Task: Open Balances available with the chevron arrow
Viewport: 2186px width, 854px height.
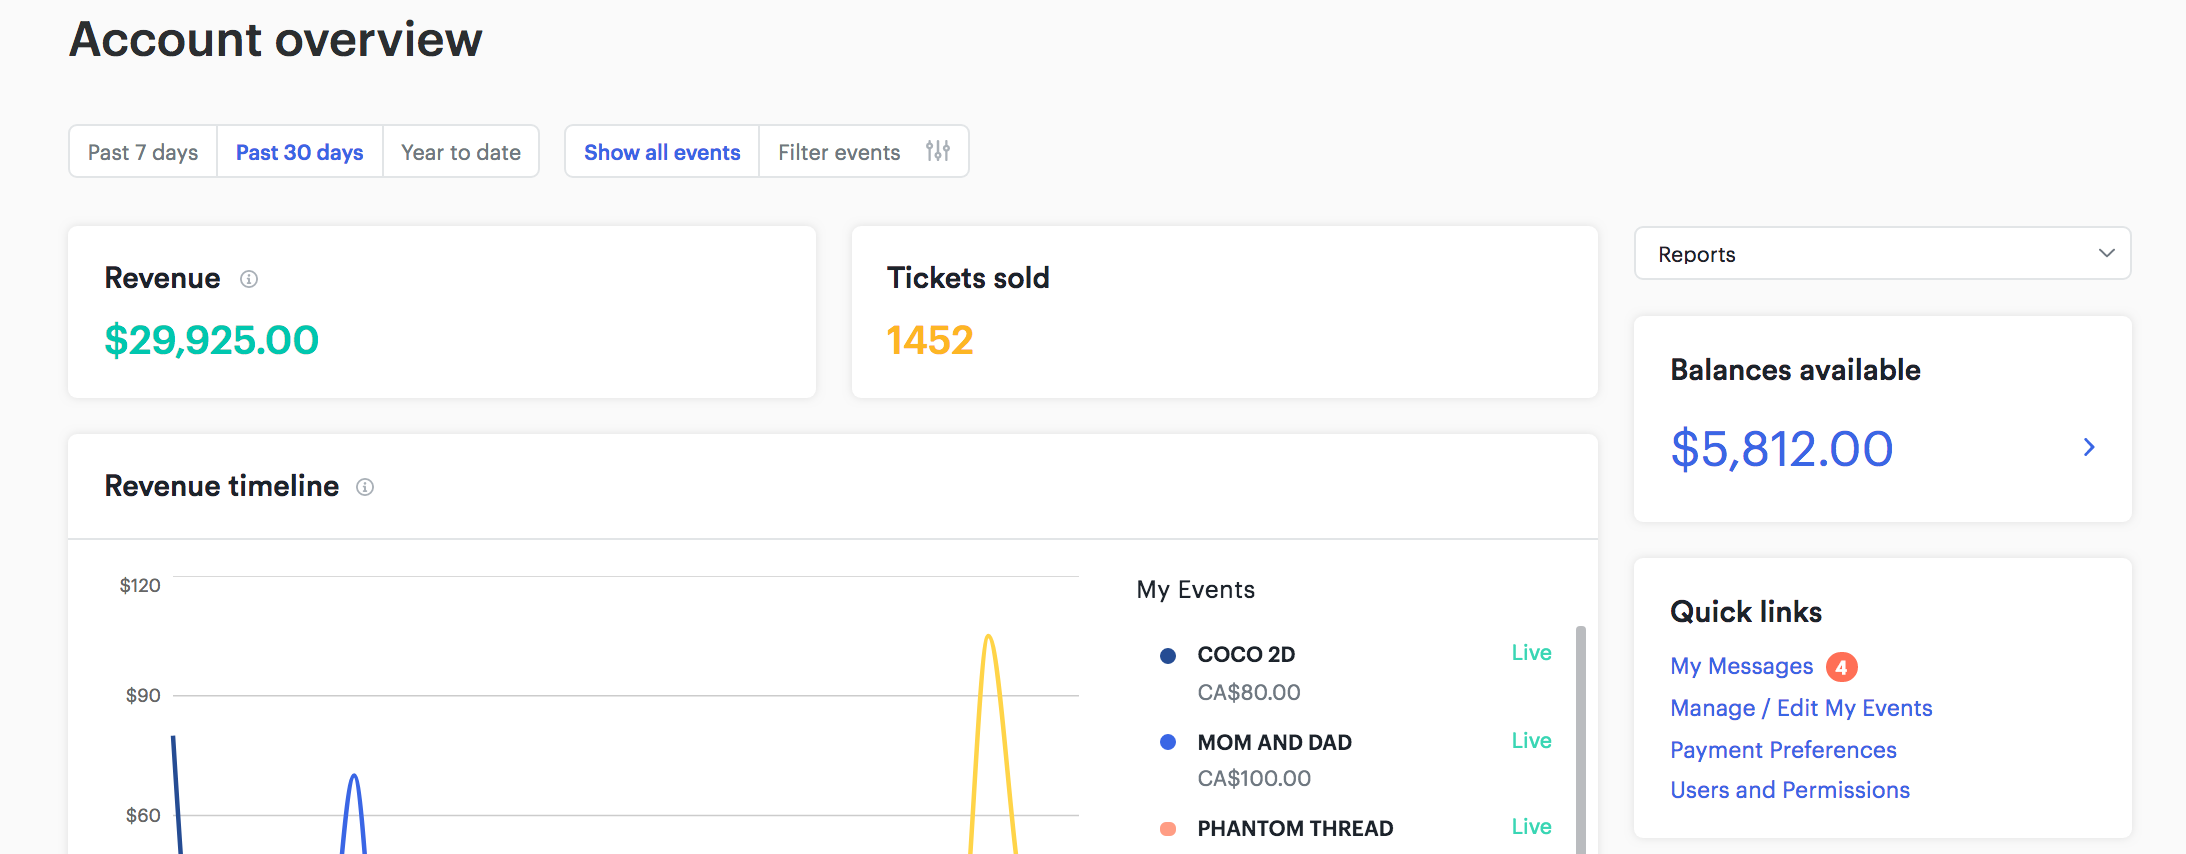Action: pos(2089,447)
